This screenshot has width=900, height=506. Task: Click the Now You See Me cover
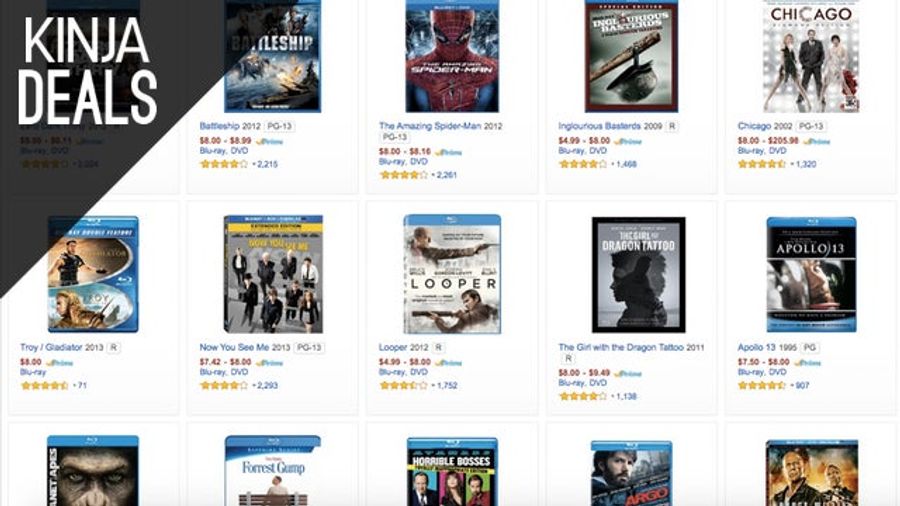273,274
